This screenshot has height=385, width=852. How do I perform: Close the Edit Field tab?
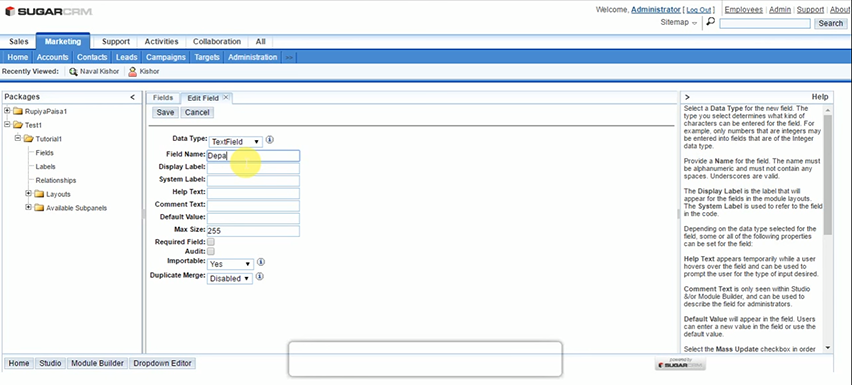coord(225,98)
